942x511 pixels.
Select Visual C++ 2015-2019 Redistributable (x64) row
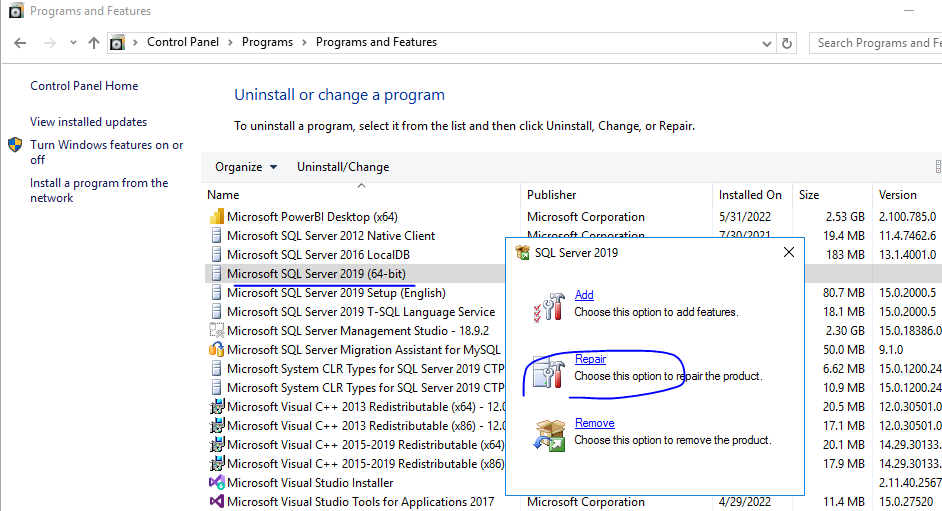click(356, 445)
